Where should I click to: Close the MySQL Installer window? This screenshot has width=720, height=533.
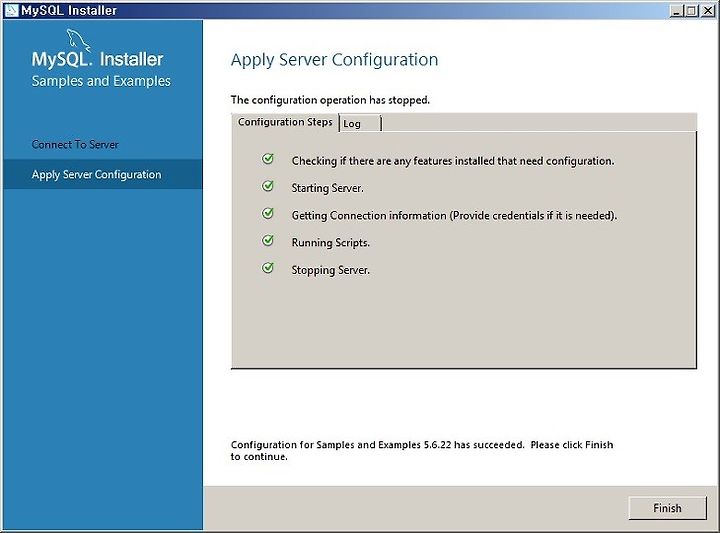[x=708, y=10]
